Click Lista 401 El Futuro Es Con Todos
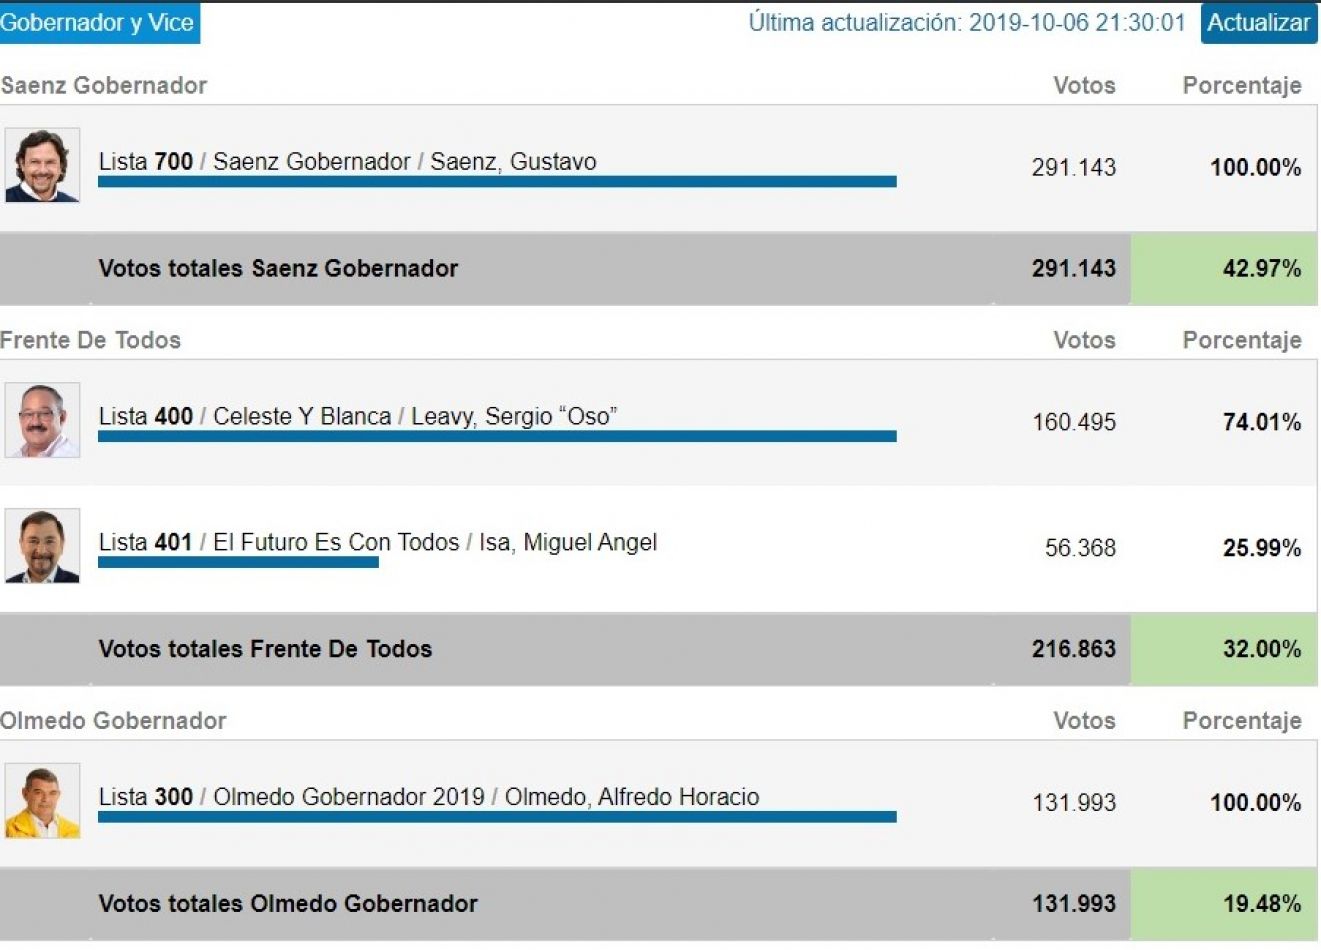Screen dimensions: 1321x950 [x=377, y=542]
